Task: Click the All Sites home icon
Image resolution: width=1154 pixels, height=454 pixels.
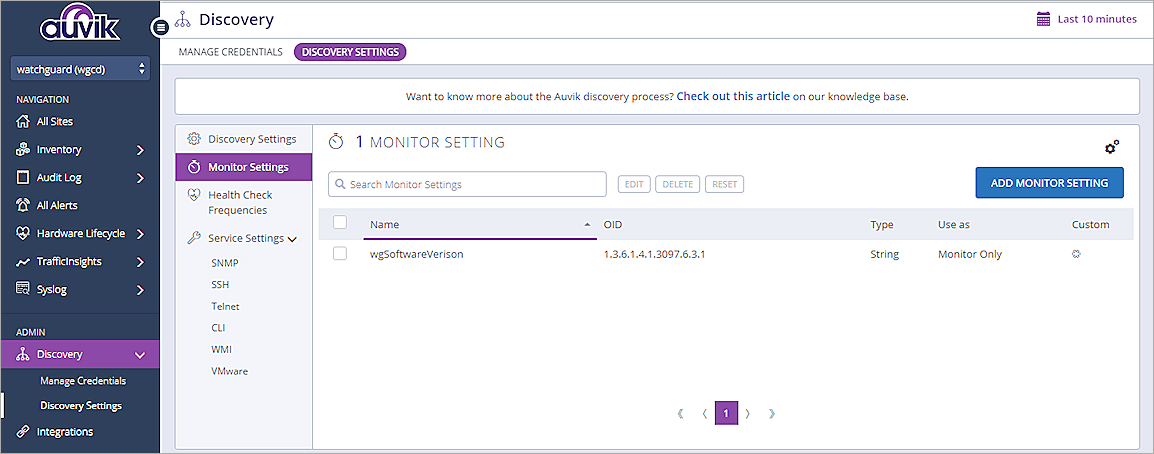Action: (x=22, y=121)
